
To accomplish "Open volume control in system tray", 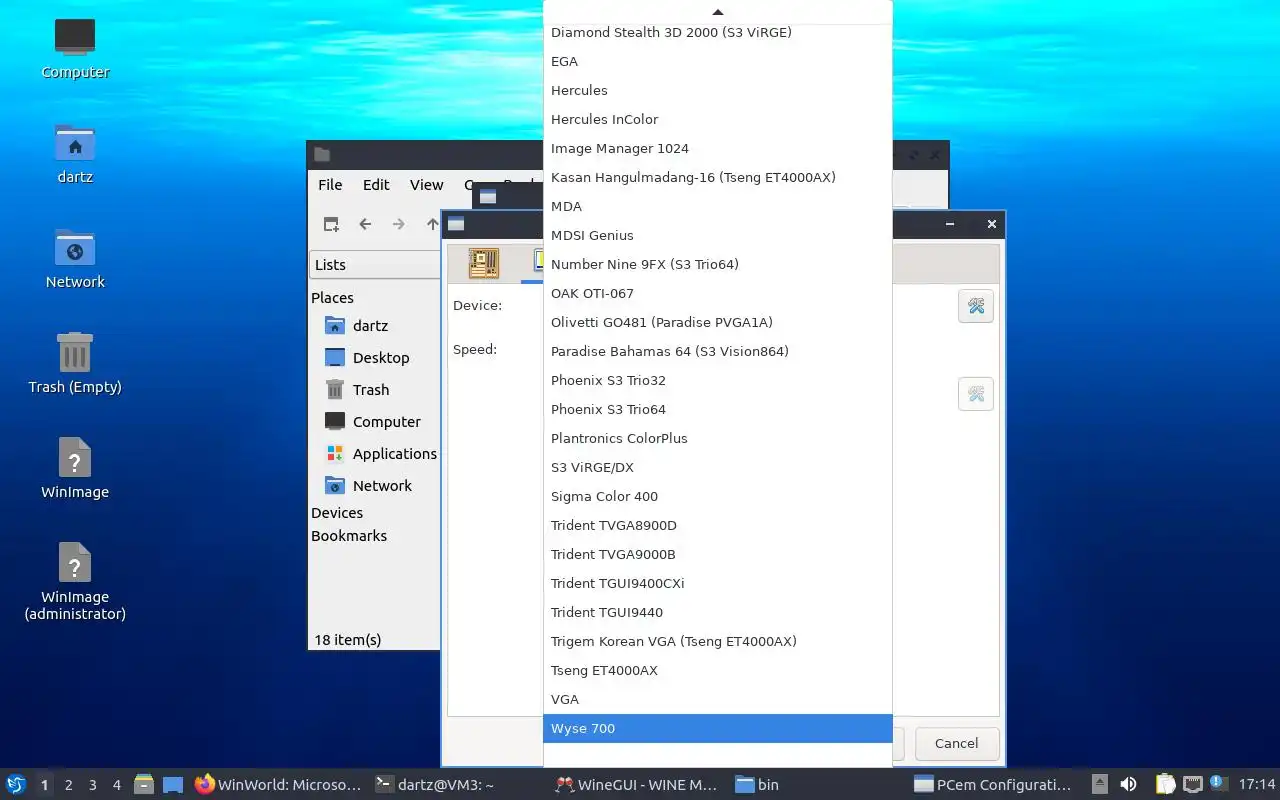I will [1128, 785].
